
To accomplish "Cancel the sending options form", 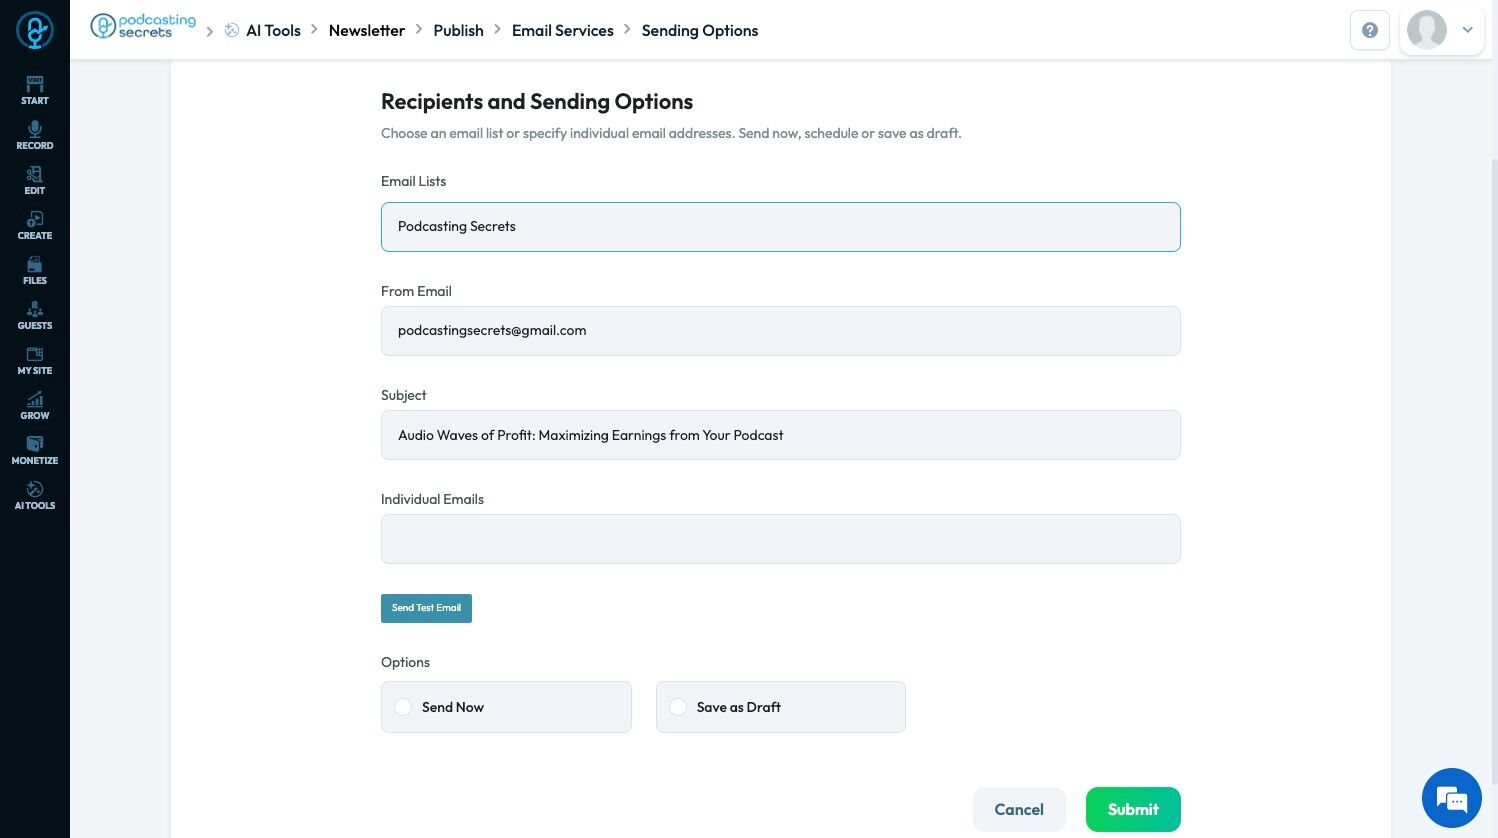I will 1018,810.
